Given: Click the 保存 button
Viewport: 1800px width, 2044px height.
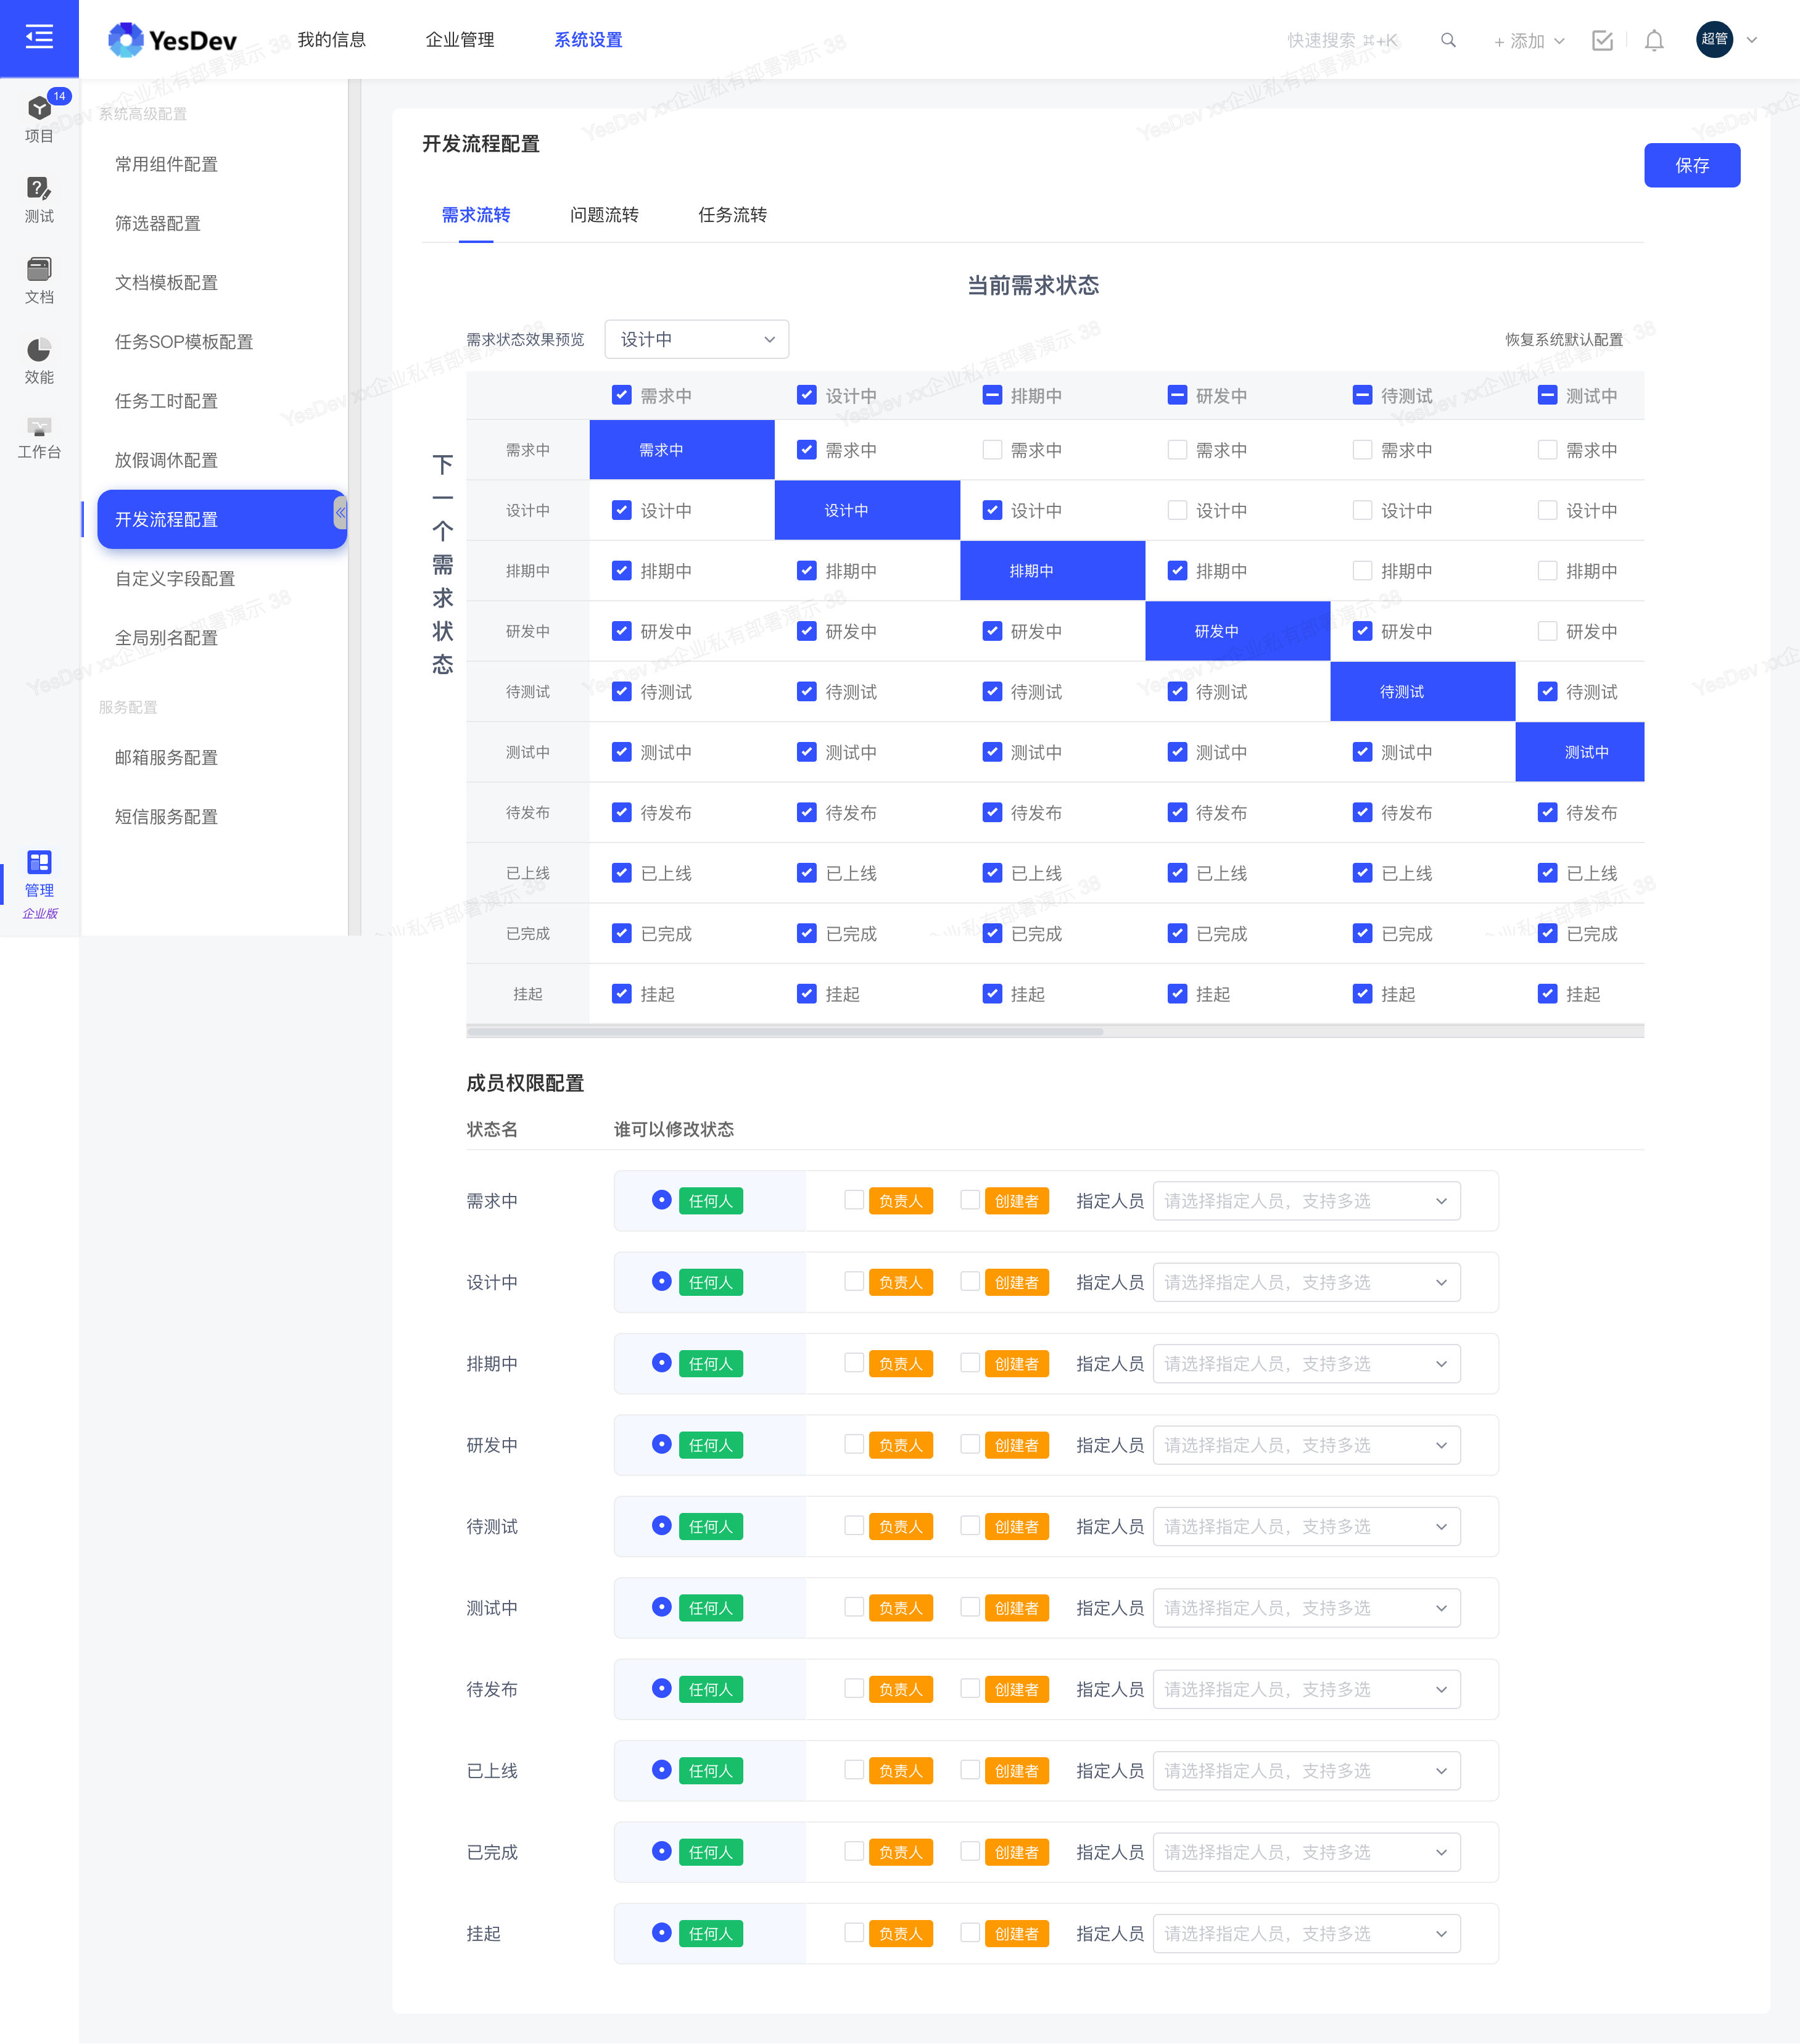Looking at the screenshot, I should pos(1691,165).
